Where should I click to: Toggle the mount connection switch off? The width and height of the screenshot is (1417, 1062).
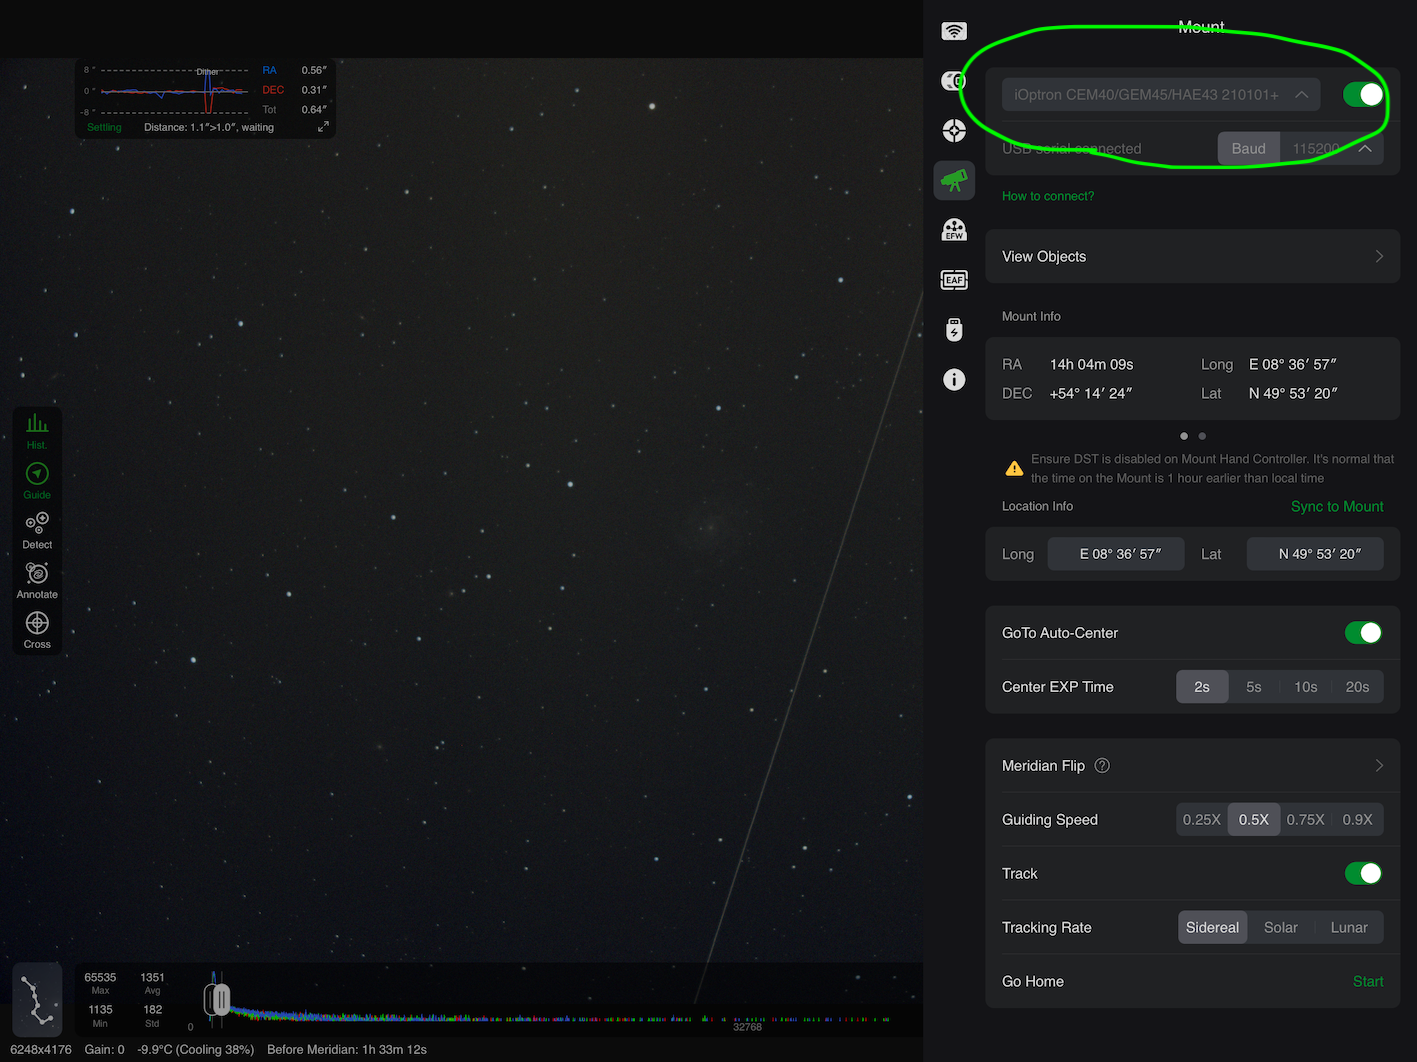[x=1363, y=94]
